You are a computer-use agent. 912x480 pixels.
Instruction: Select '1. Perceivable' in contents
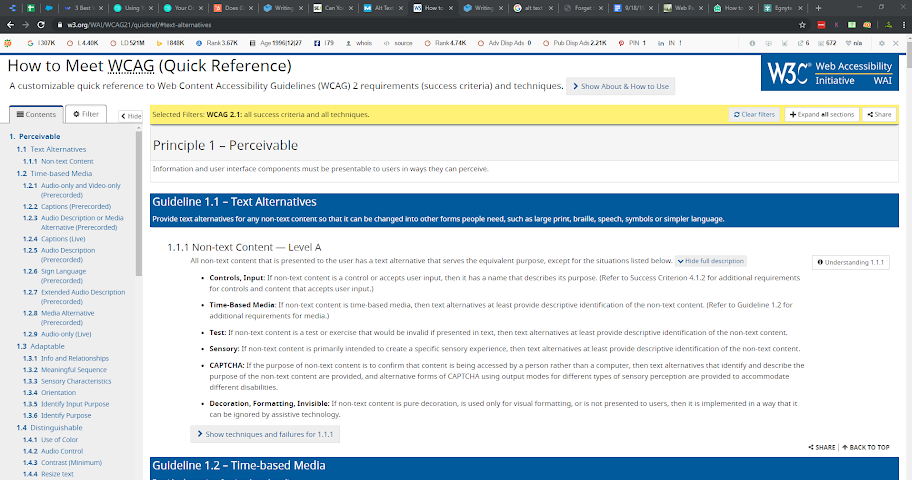(35, 137)
